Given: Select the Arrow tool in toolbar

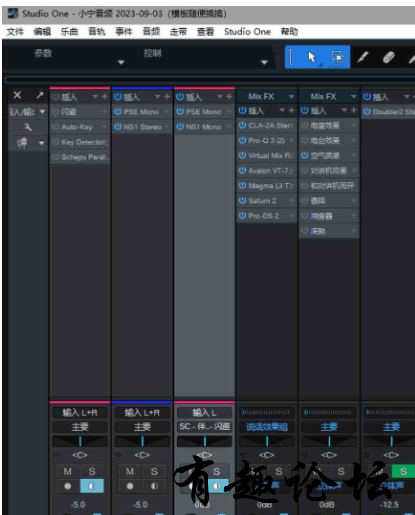Looking at the screenshot, I should point(311,57).
